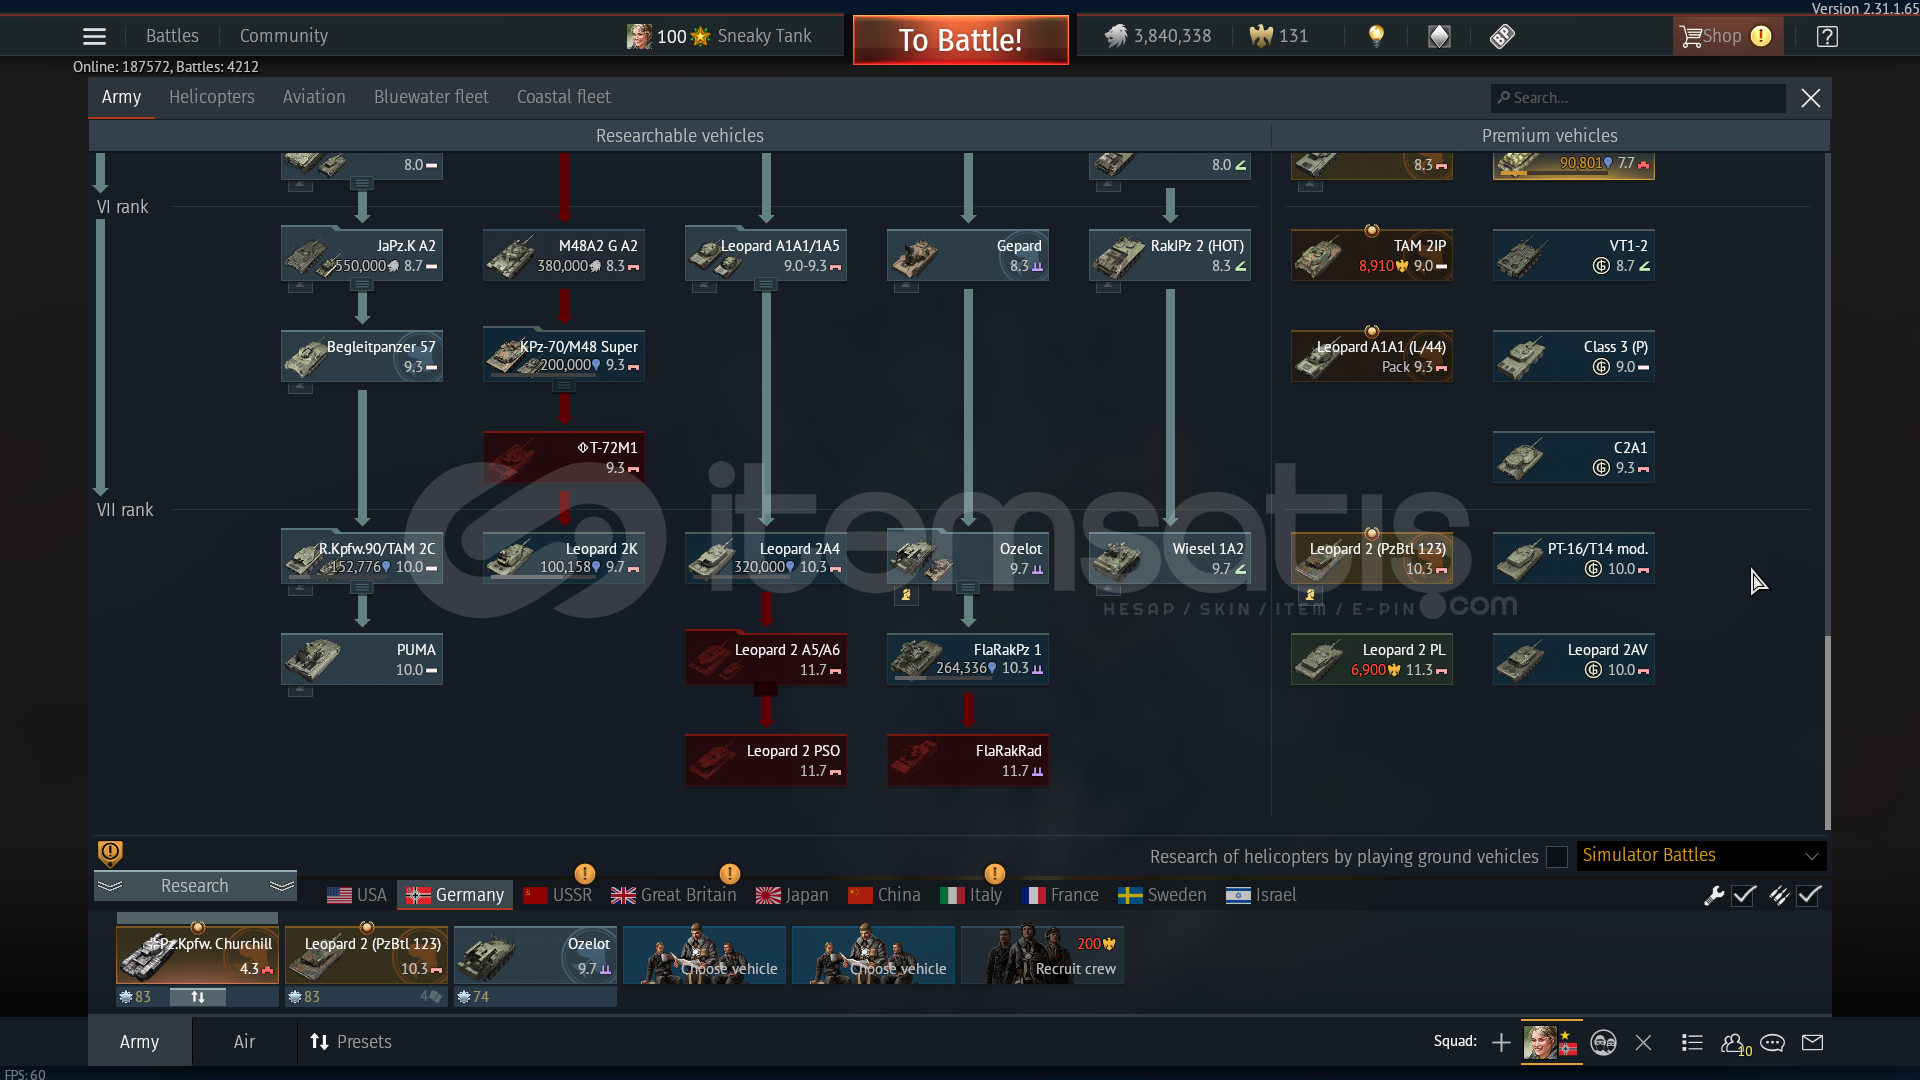Open the mail envelope icon
The width and height of the screenshot is (1920, 1080).
coord(1812,1043)
